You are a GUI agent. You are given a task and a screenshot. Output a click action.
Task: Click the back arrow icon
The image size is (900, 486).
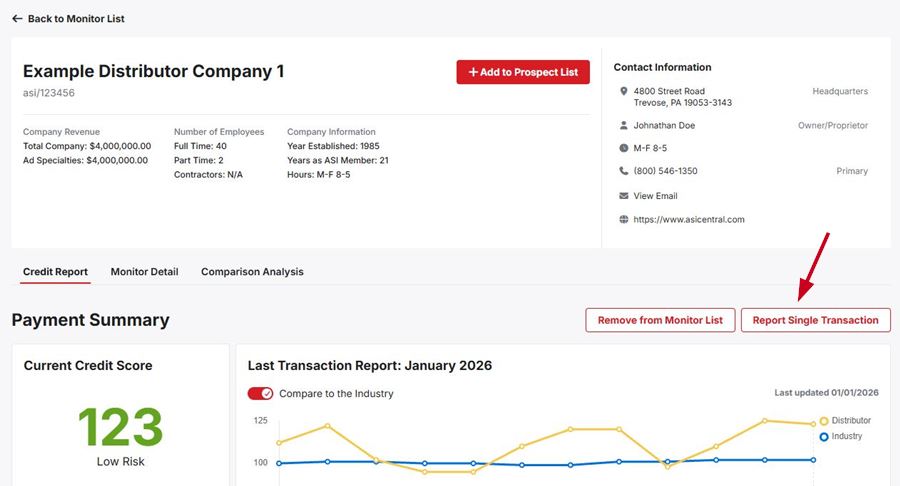17,19
